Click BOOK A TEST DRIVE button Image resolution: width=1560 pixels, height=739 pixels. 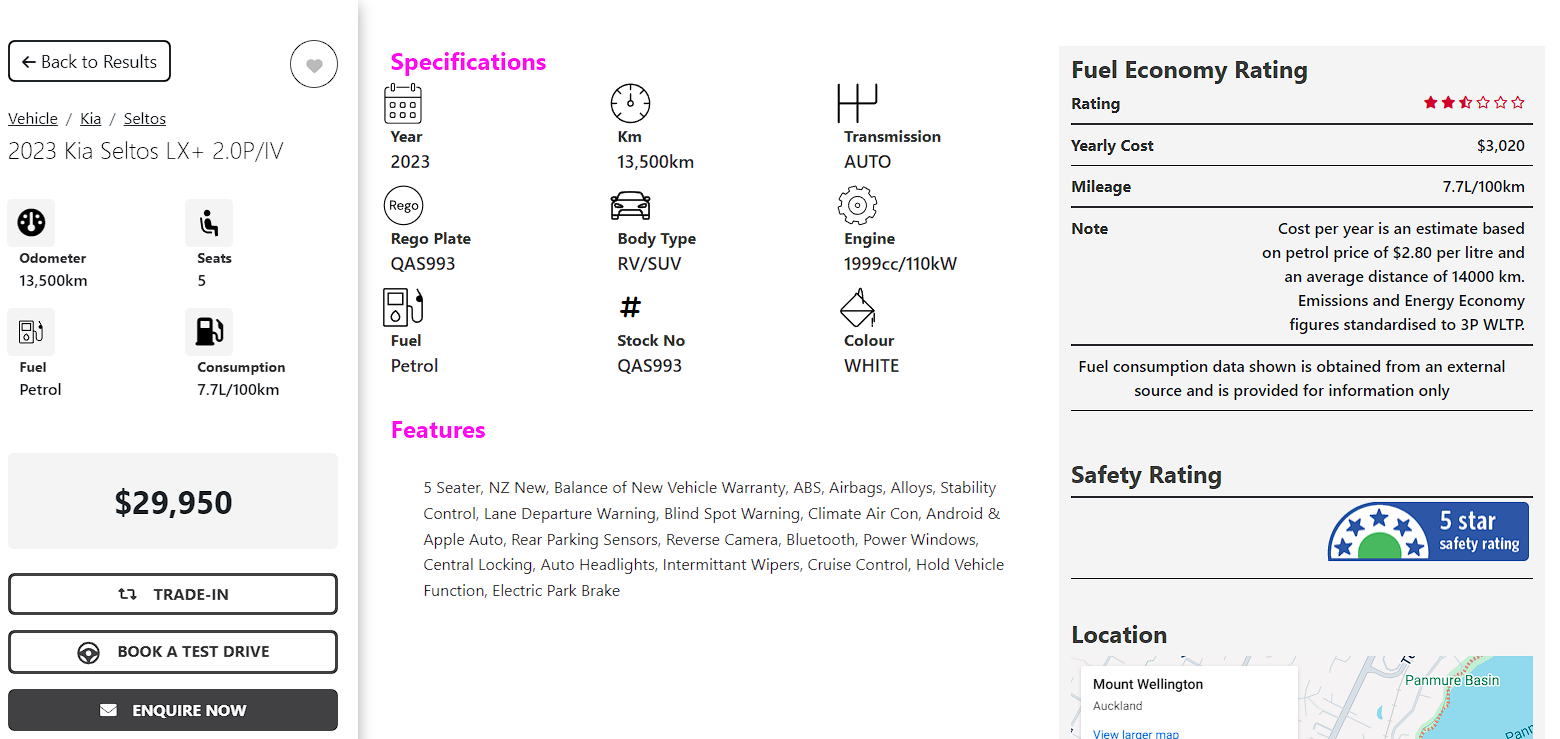tap(173, 652)
